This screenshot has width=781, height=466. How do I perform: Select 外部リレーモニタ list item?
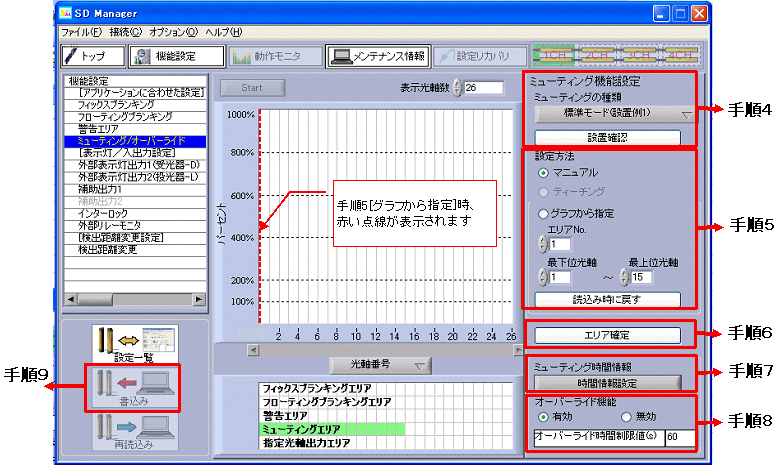[x=135, y=226]
